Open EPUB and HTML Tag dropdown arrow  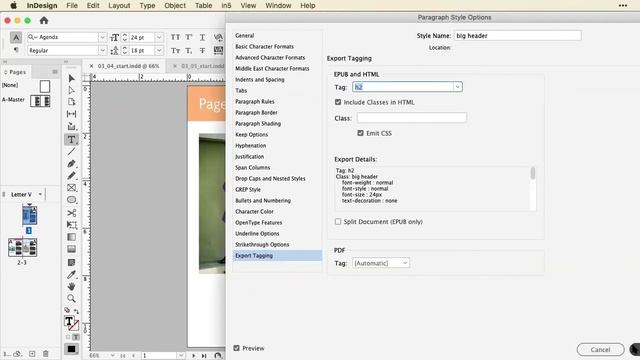[x=457, y=87]
